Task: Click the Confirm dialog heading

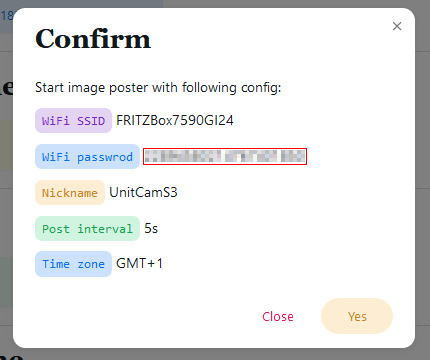Action: 93,39
